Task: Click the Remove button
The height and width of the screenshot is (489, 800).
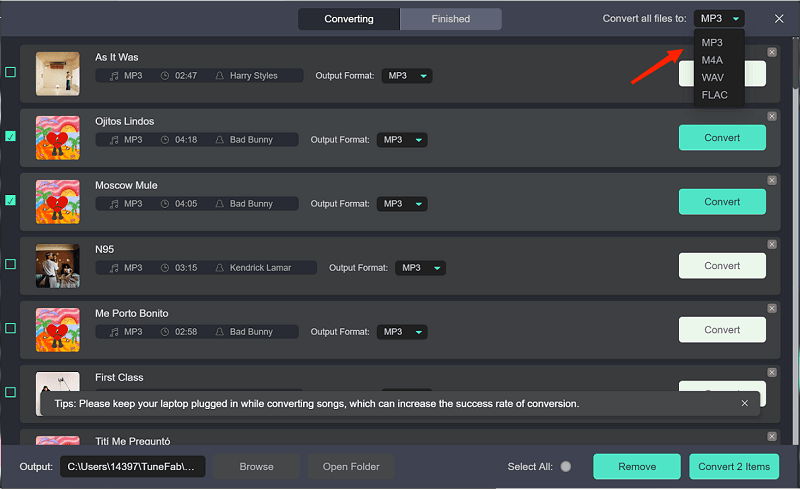Action: [x=637, y=466]
